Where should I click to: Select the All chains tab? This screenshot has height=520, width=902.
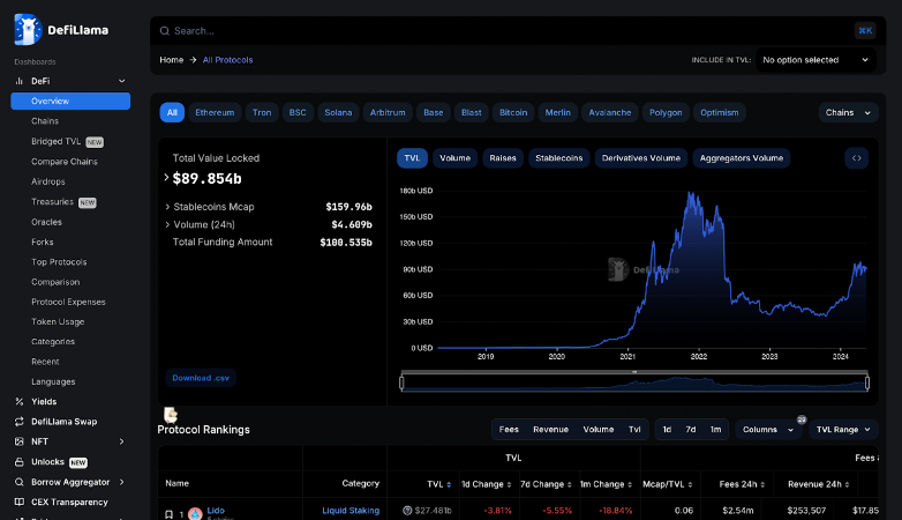172,113
